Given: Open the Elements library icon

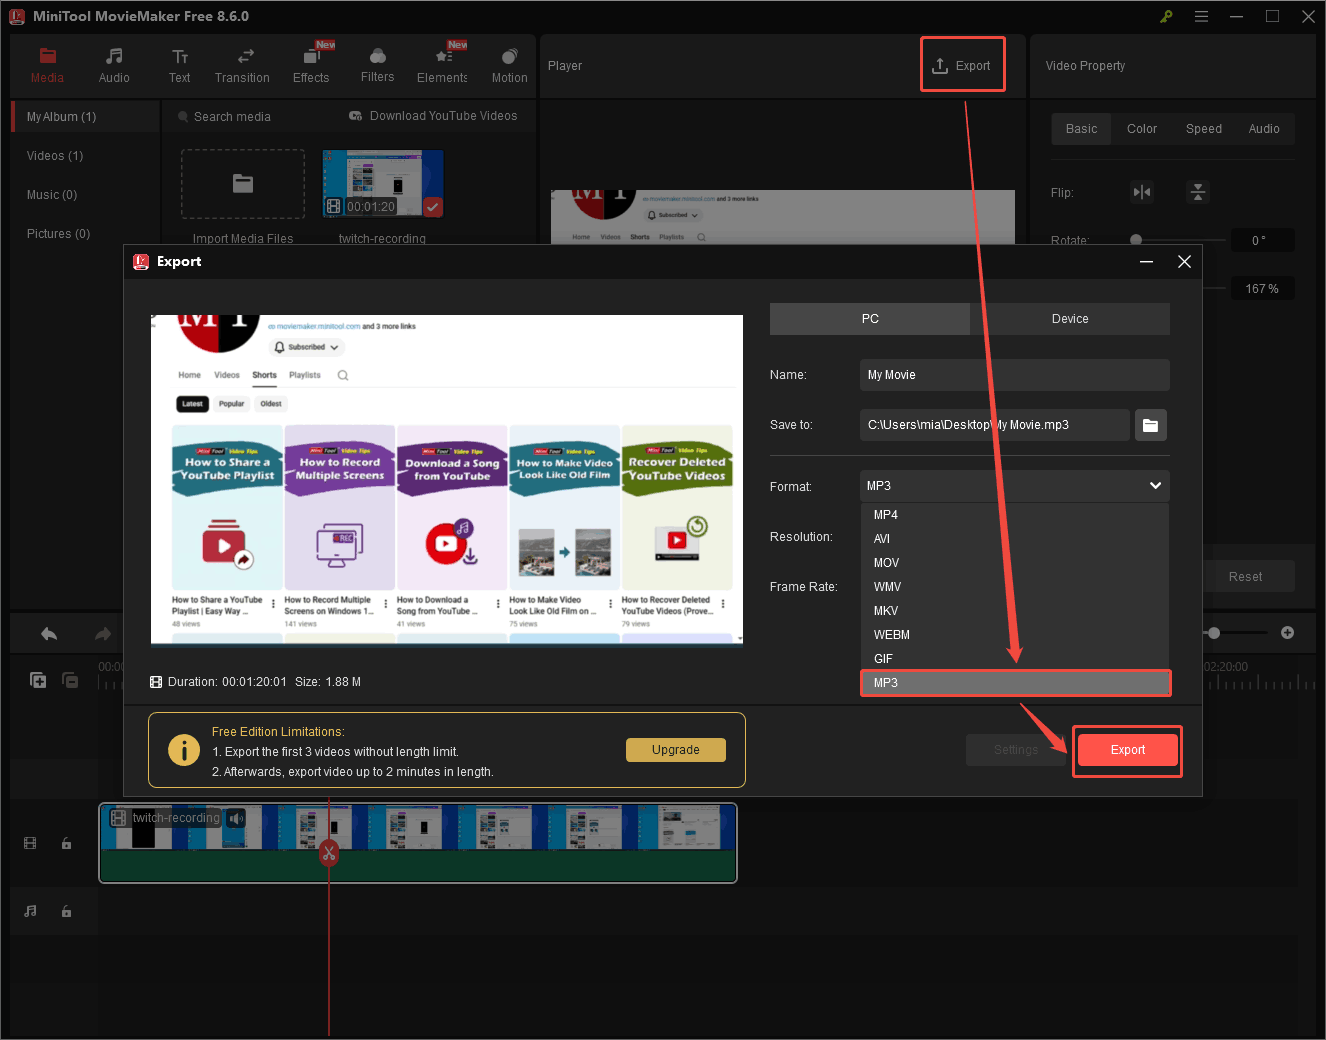Looking at the screenshot, I should [x=444, y=56].
